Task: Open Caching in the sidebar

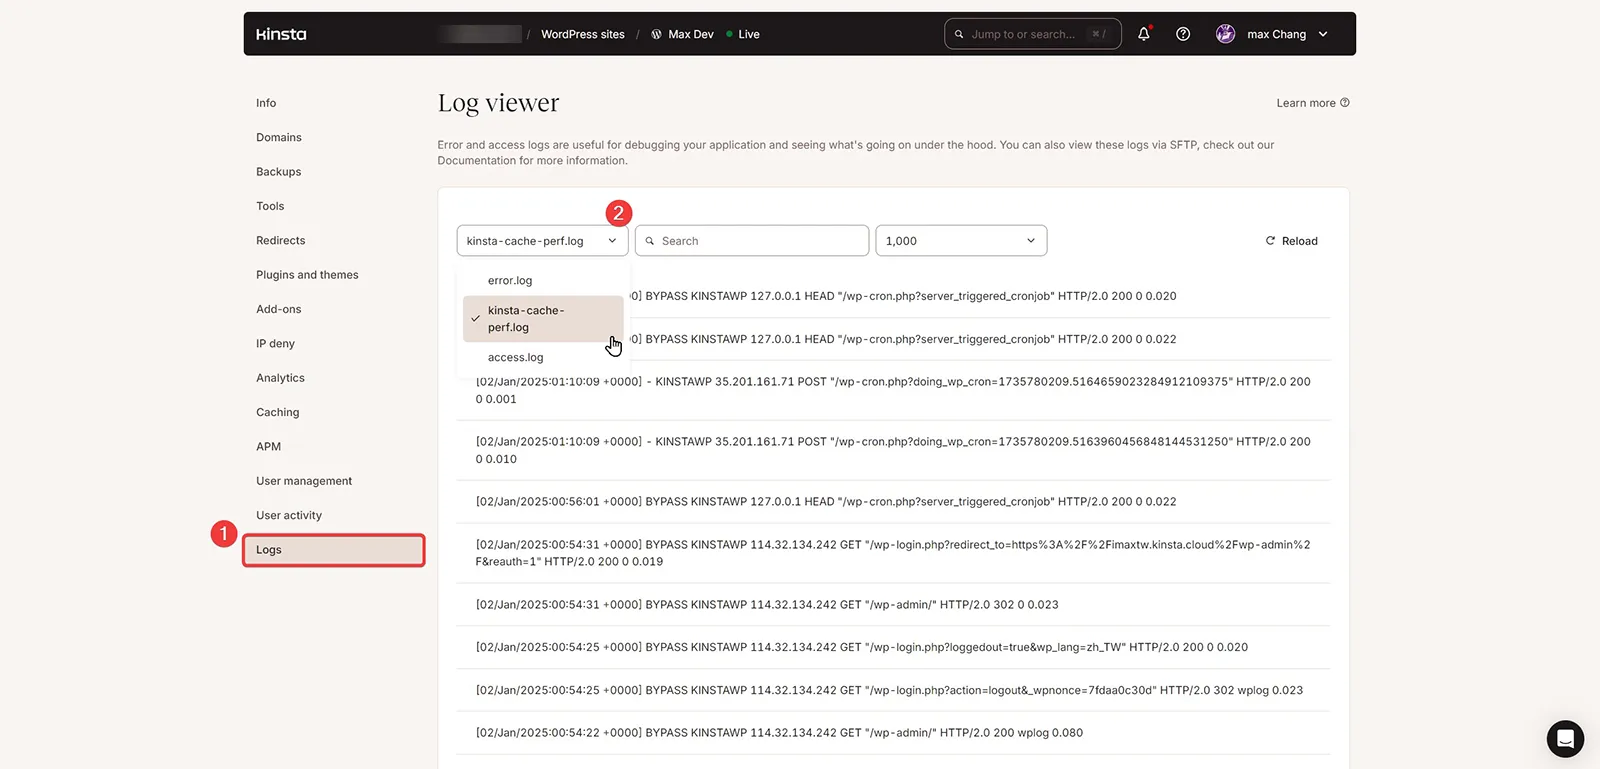Action: coord(278,412)
